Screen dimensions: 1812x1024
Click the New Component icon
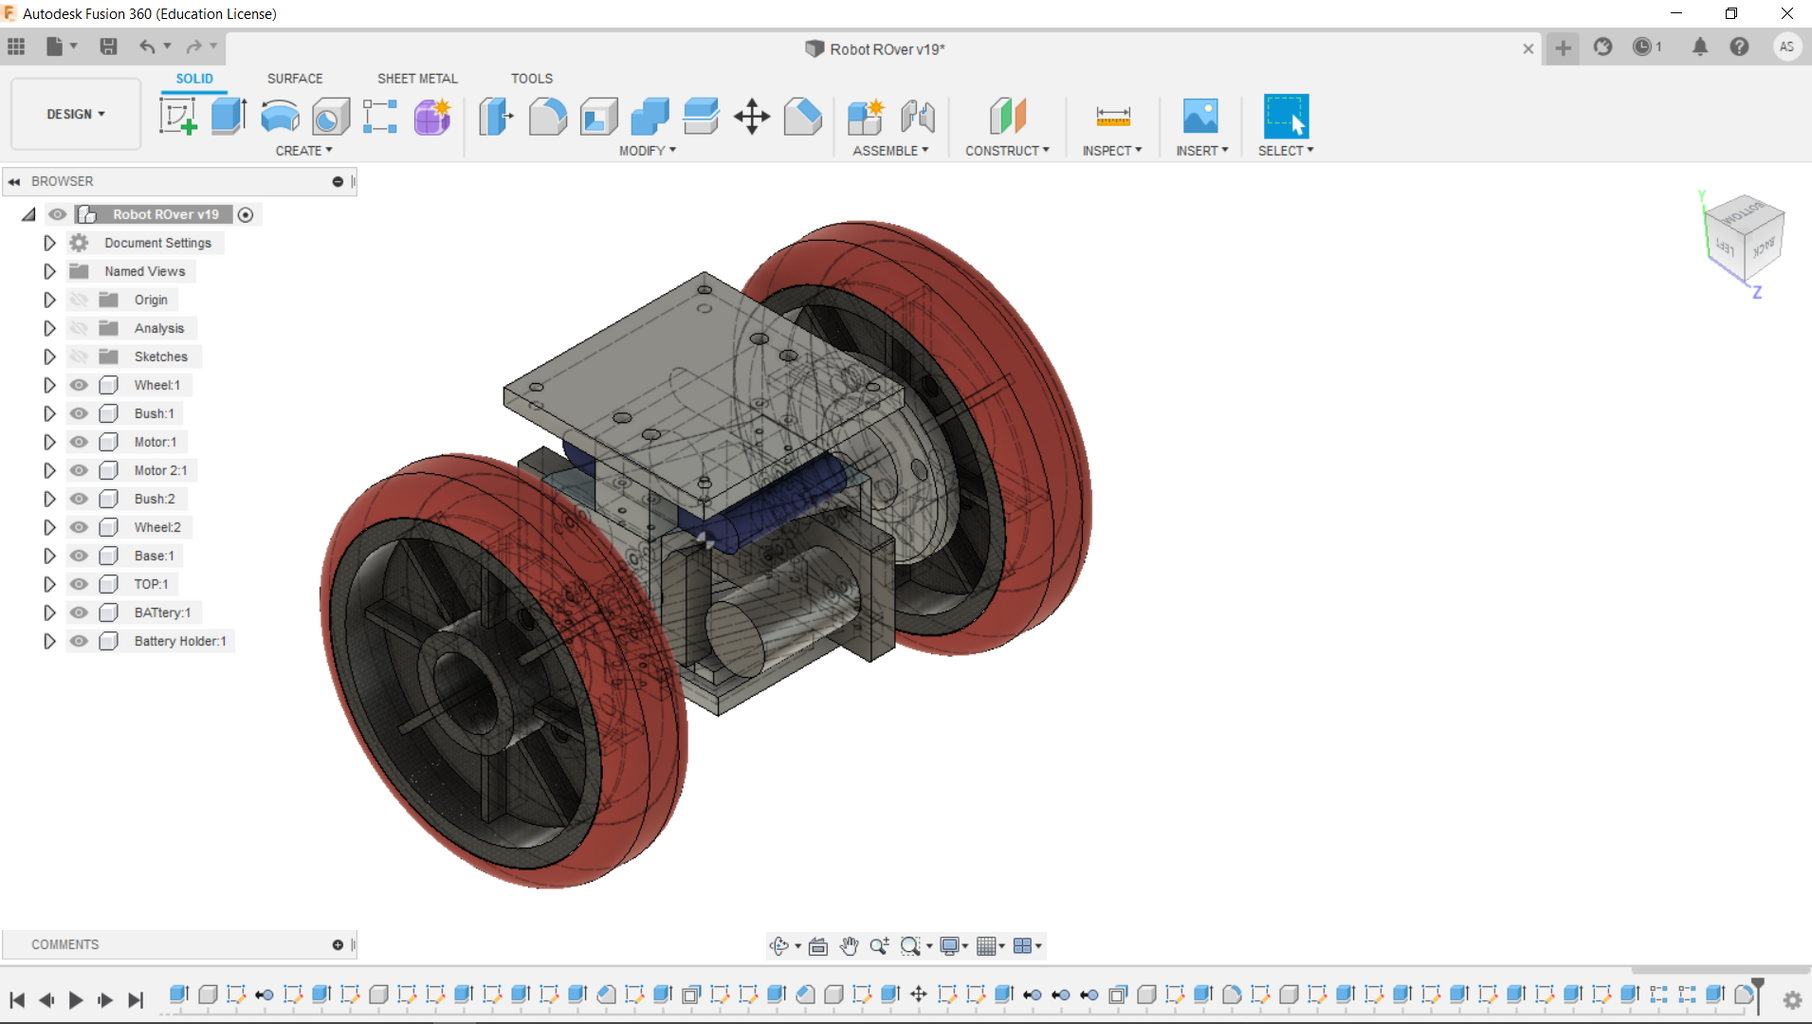[x=865, y=117]
